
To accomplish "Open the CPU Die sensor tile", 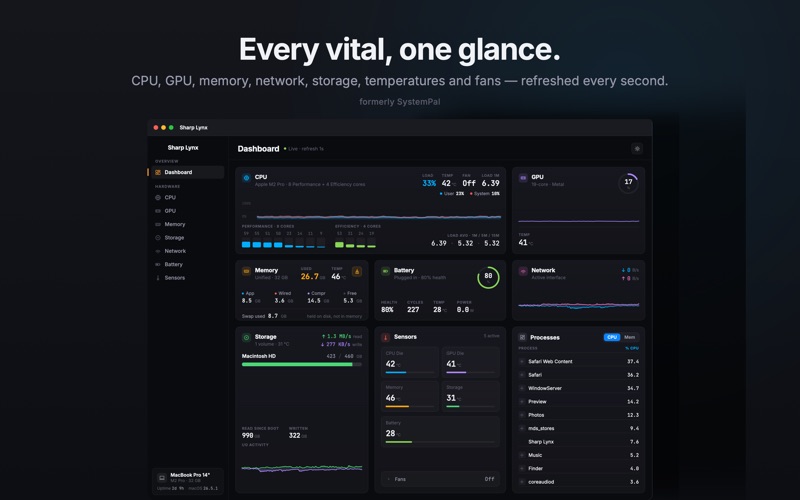I will click(x=410, y=362).
